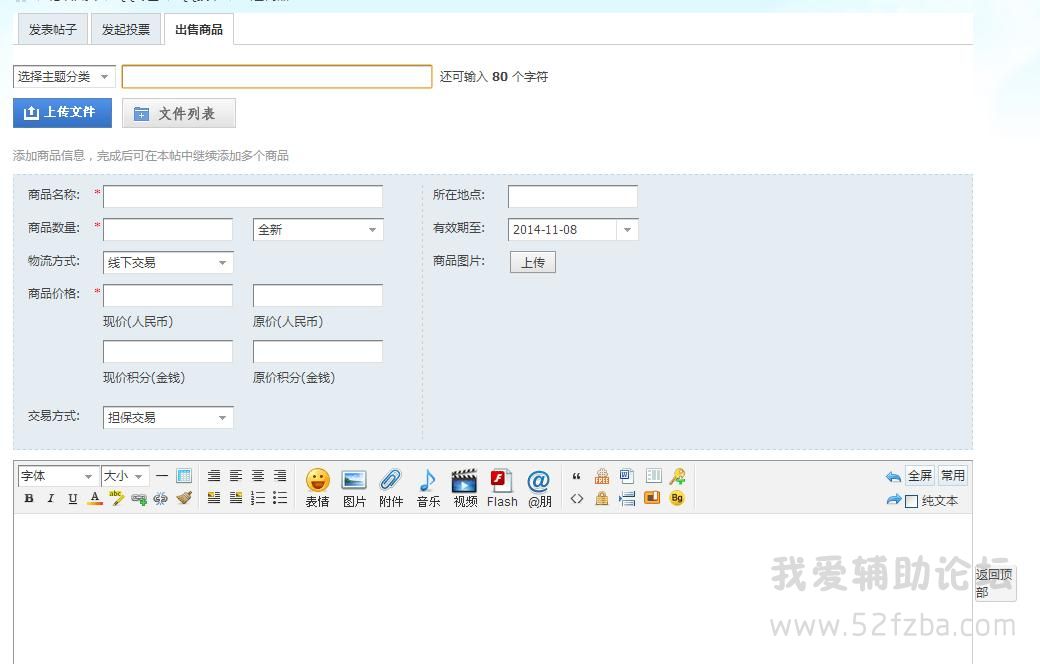Insert a table into the editor
This screenshot has height=664, width=1040.
click(x=184, y=476)
